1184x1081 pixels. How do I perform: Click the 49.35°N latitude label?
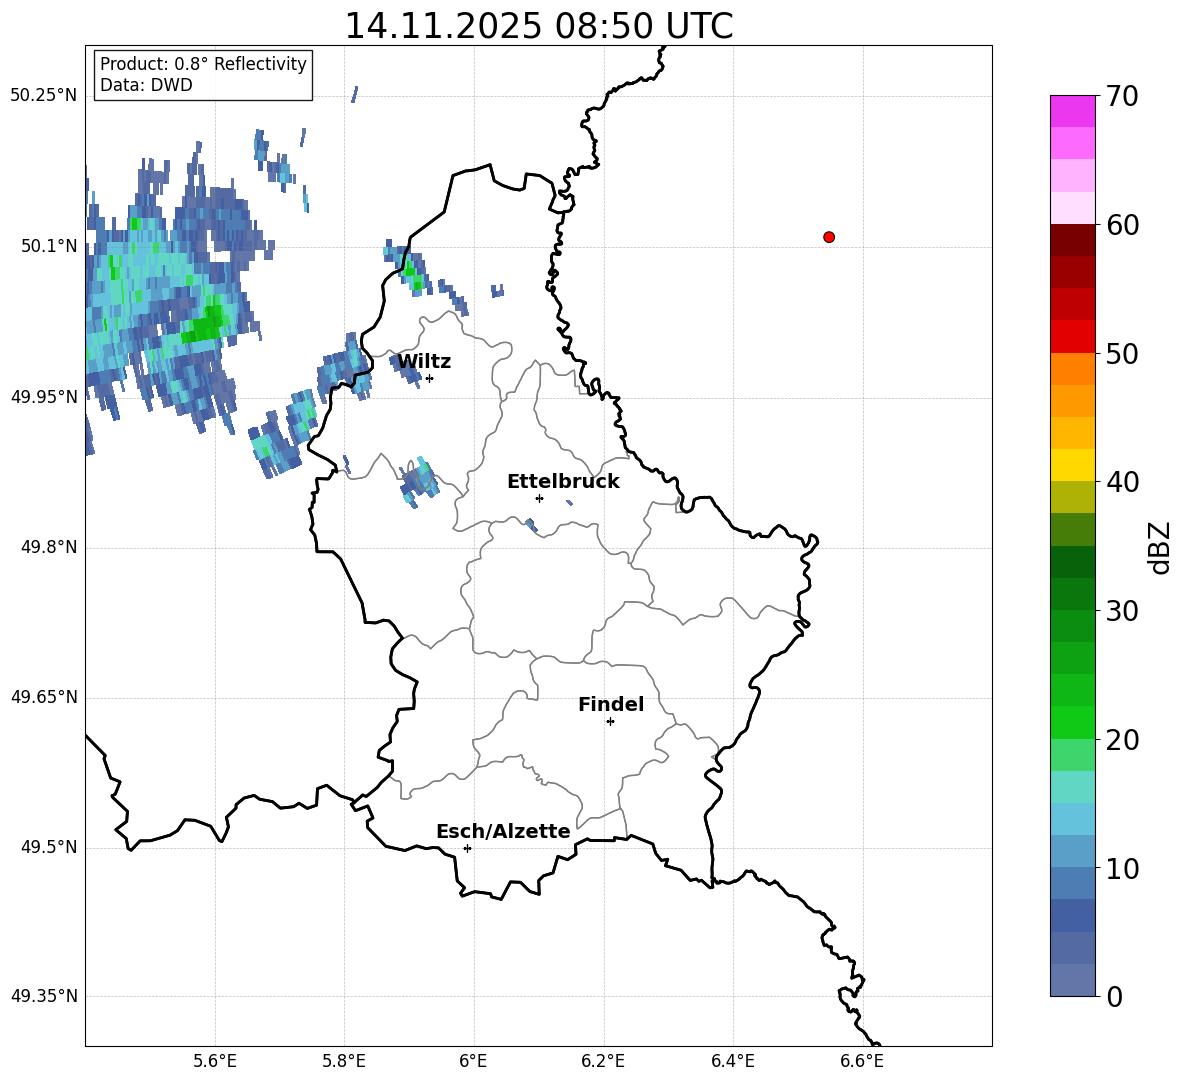43,996
